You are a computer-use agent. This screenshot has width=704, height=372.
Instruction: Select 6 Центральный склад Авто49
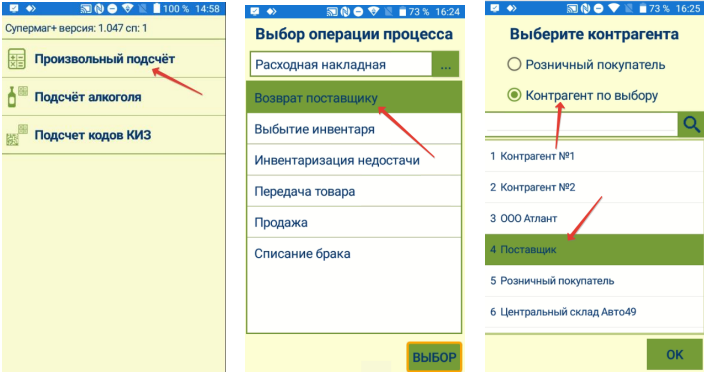[594, 312]
